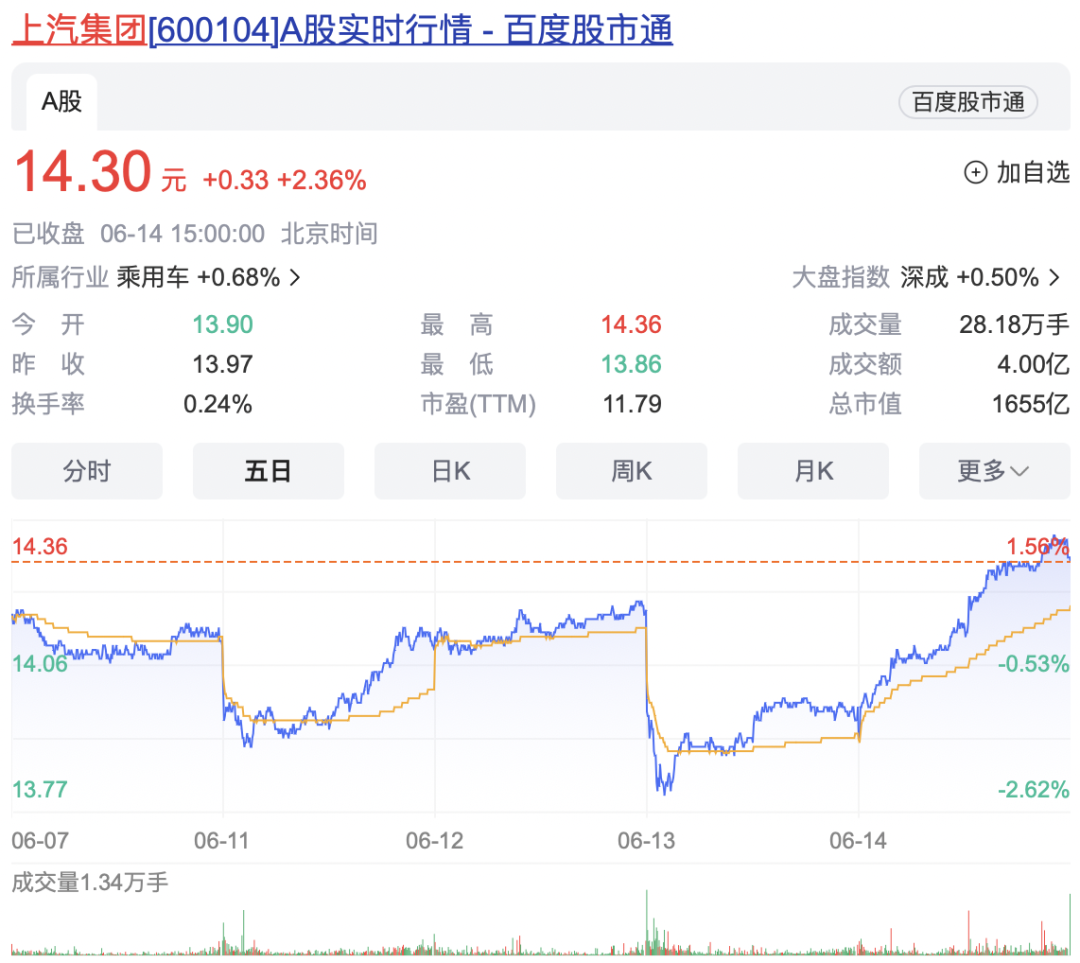Click the 06-07 date label on chart axis
This screenshot has height=963, width=1080.
tap(40, 841)
